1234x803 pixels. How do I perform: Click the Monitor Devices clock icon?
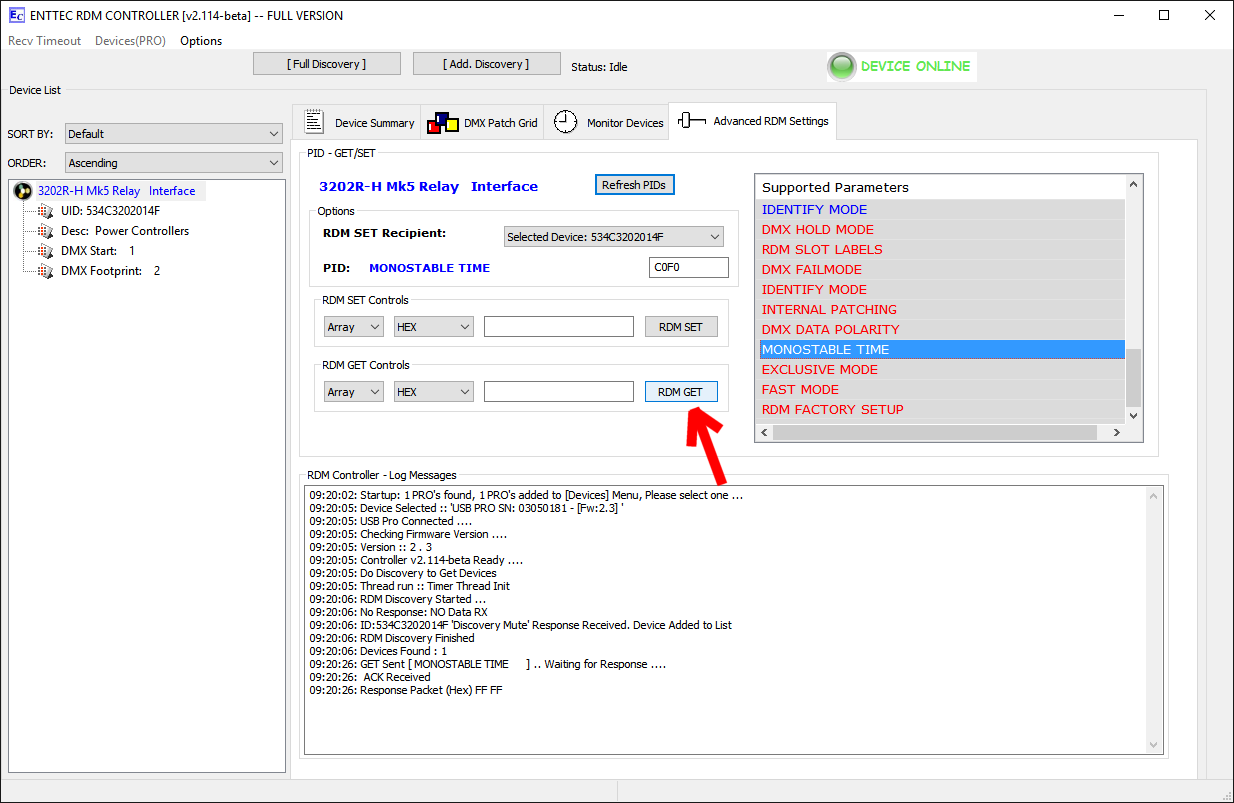566,122
